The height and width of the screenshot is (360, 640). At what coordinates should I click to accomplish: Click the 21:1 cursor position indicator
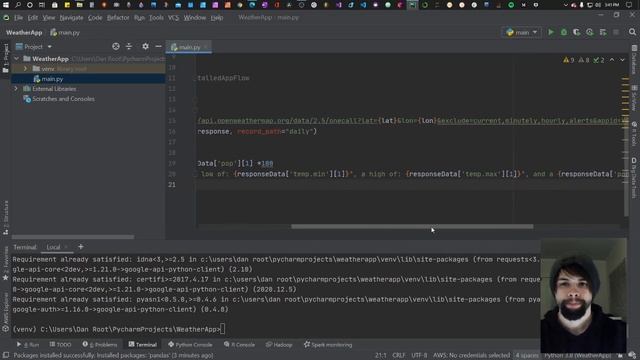point(380,356)
